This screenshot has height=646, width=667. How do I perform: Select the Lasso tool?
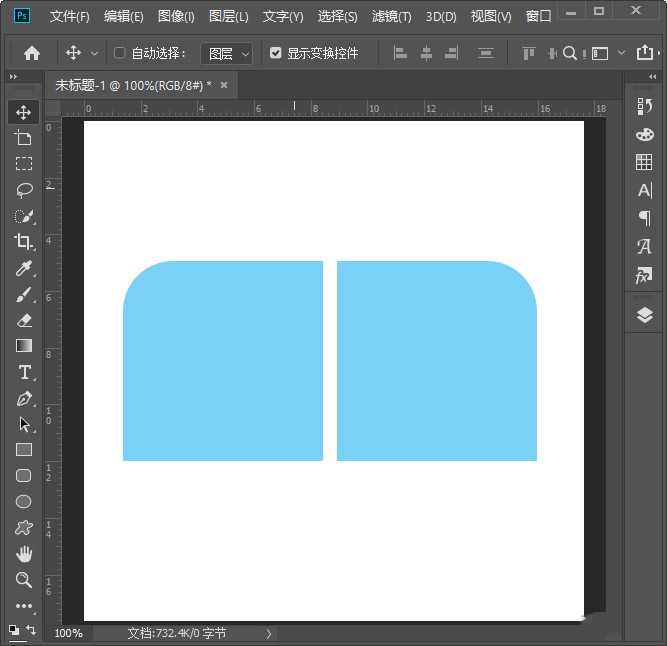pos(24,190)
